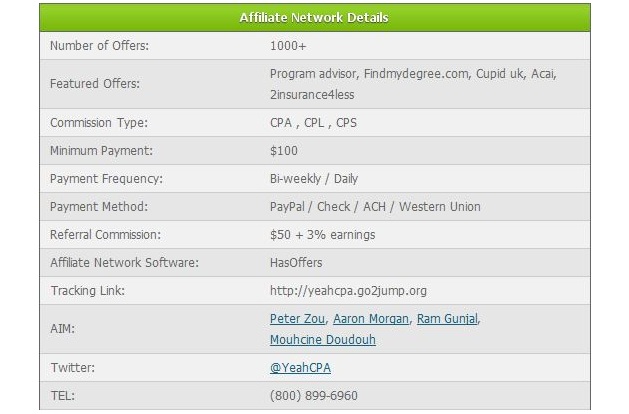Open the Mouhcine Doudouh AIM link
Screen dimensions: 629x414
[323, 339]
